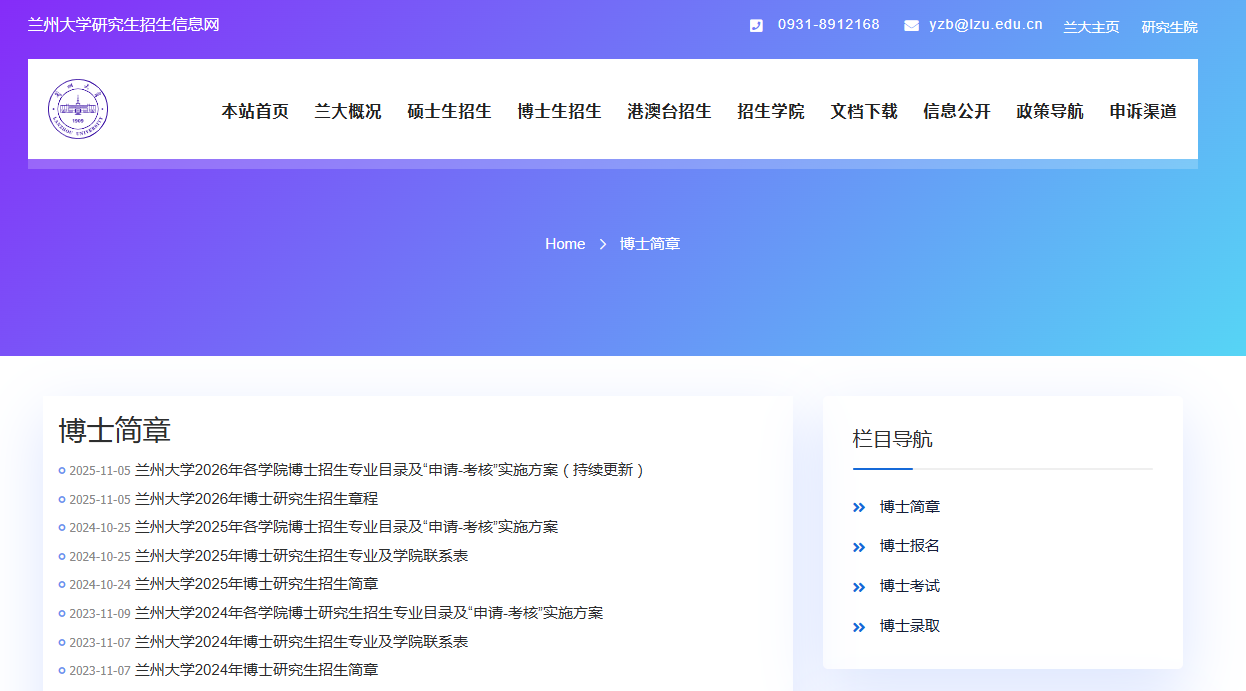The image size is (1246, 691).
Task: Click the 研究生院 link at top right
Action: 1169,27
